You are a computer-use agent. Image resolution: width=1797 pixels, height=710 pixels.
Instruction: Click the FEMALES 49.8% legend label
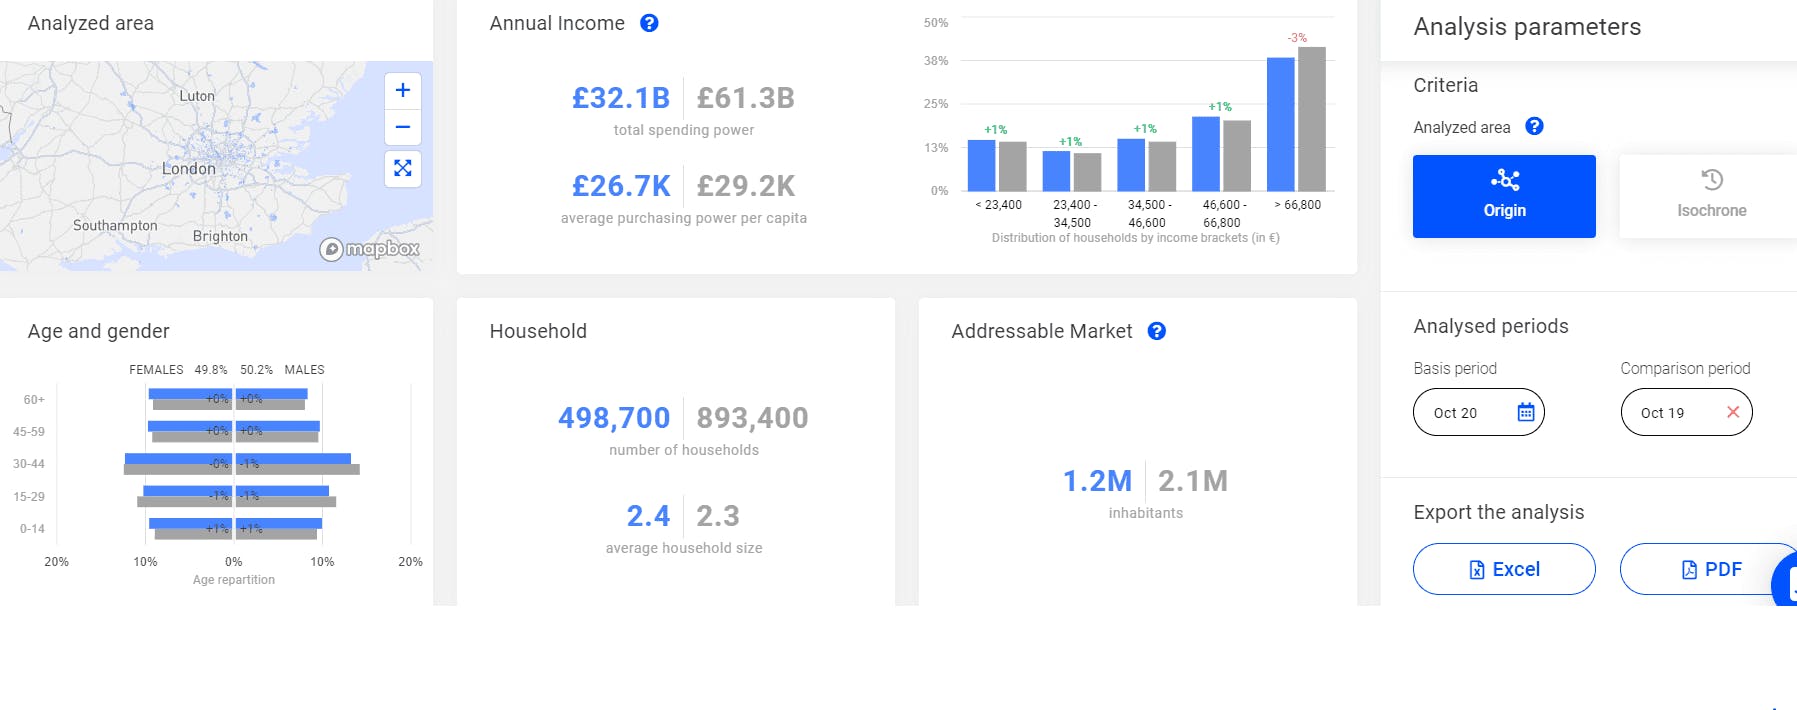[178, 369]
